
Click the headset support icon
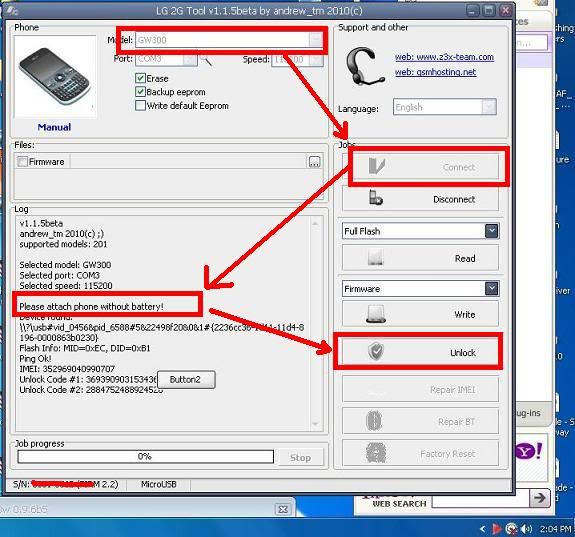tap(365, 66)
